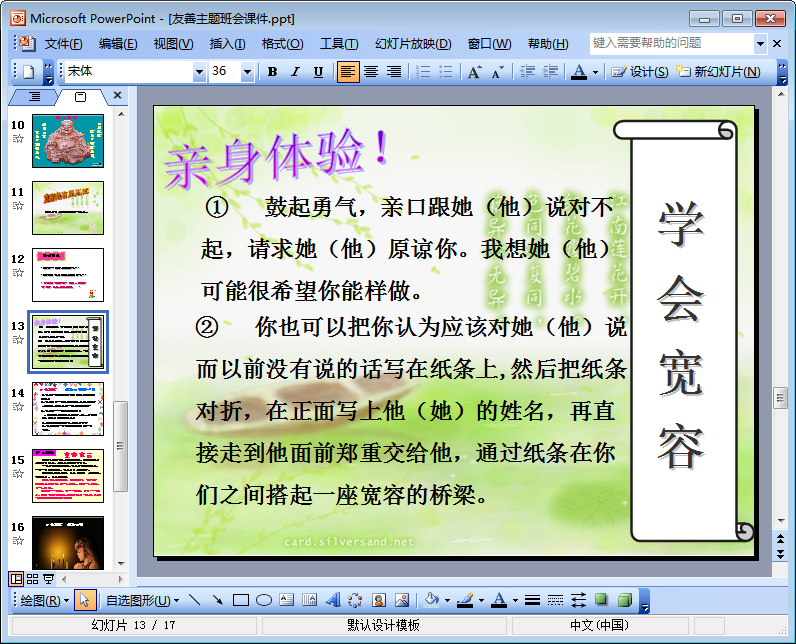Insert Picture from file icon
Screen dimensions: 796x644
(x=402, y=600)
